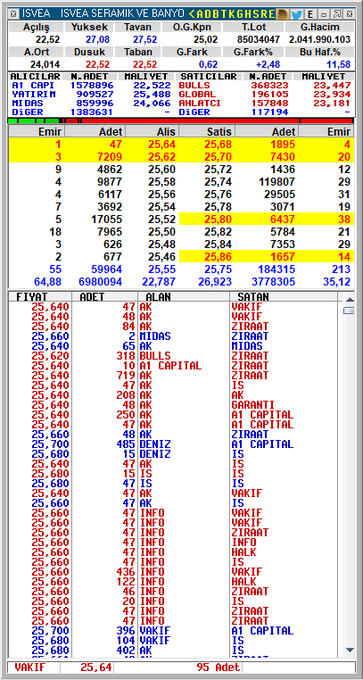Select the yellow 'H' shortcut letter
363x680 pixels.
pyautogui.click(x=249, y=14)
